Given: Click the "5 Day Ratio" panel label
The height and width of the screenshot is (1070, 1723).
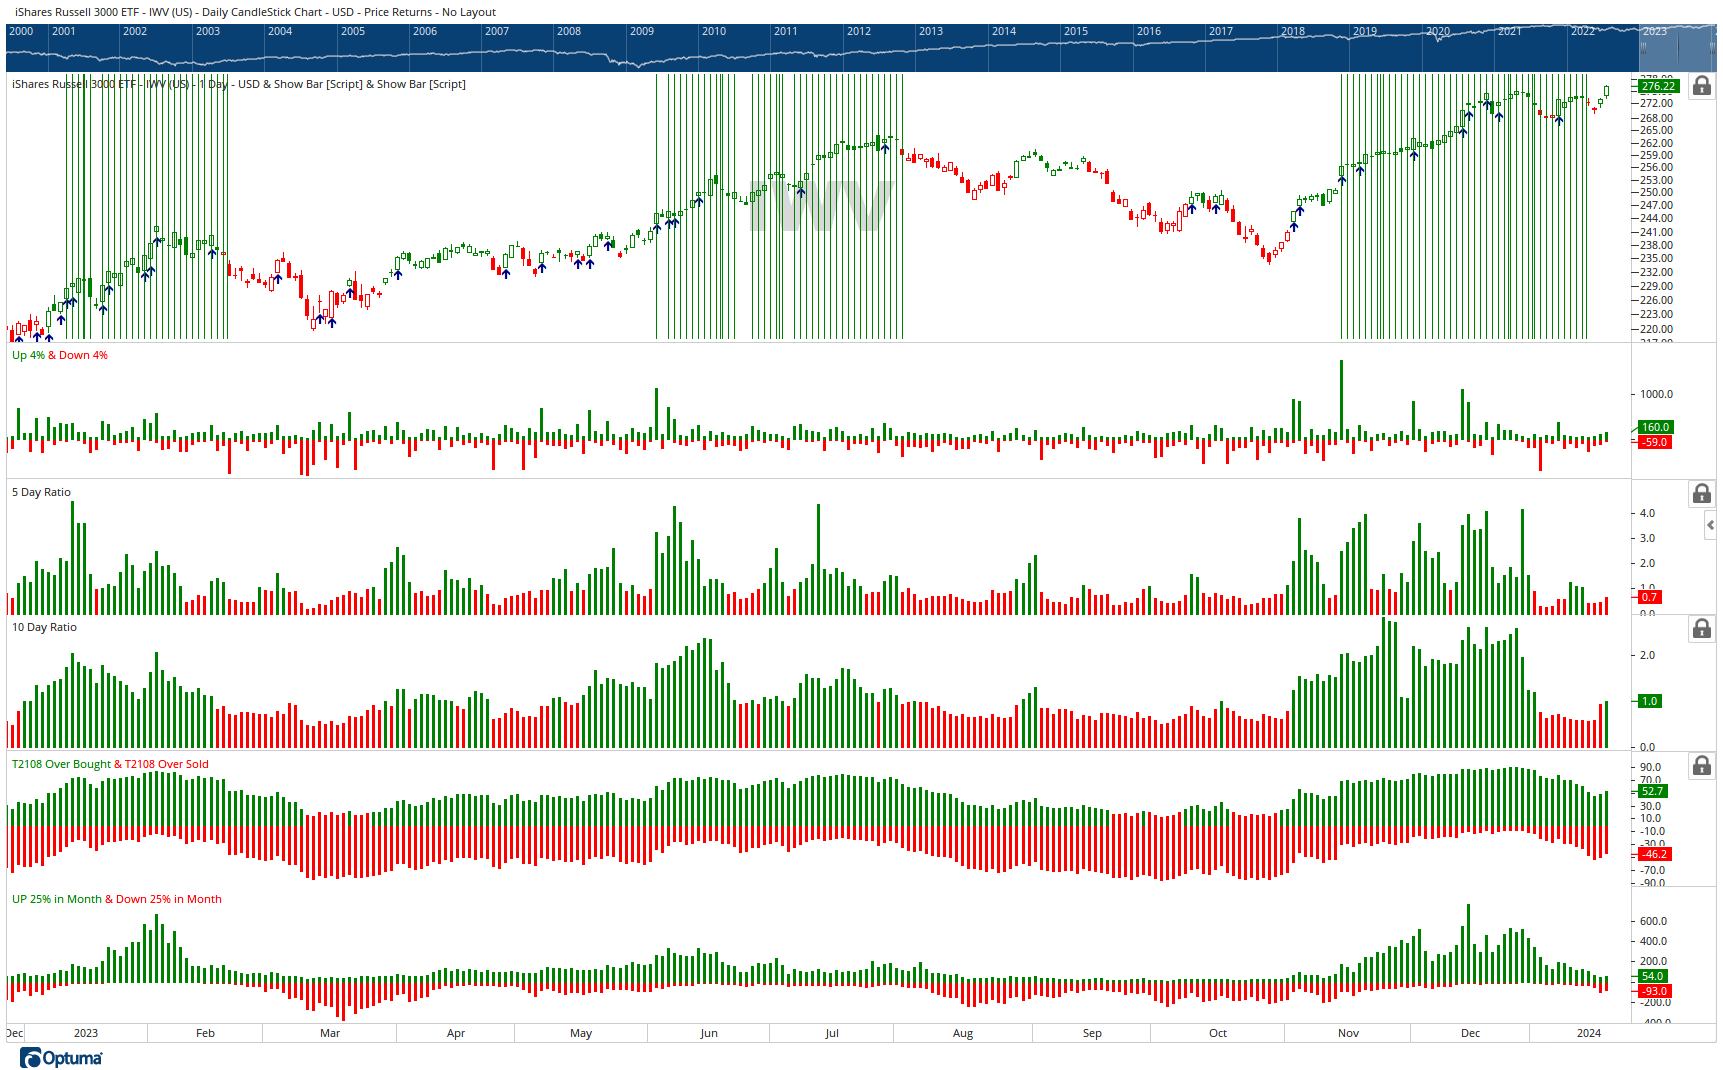Looking at the screenshot, I should tap(40, 492).
